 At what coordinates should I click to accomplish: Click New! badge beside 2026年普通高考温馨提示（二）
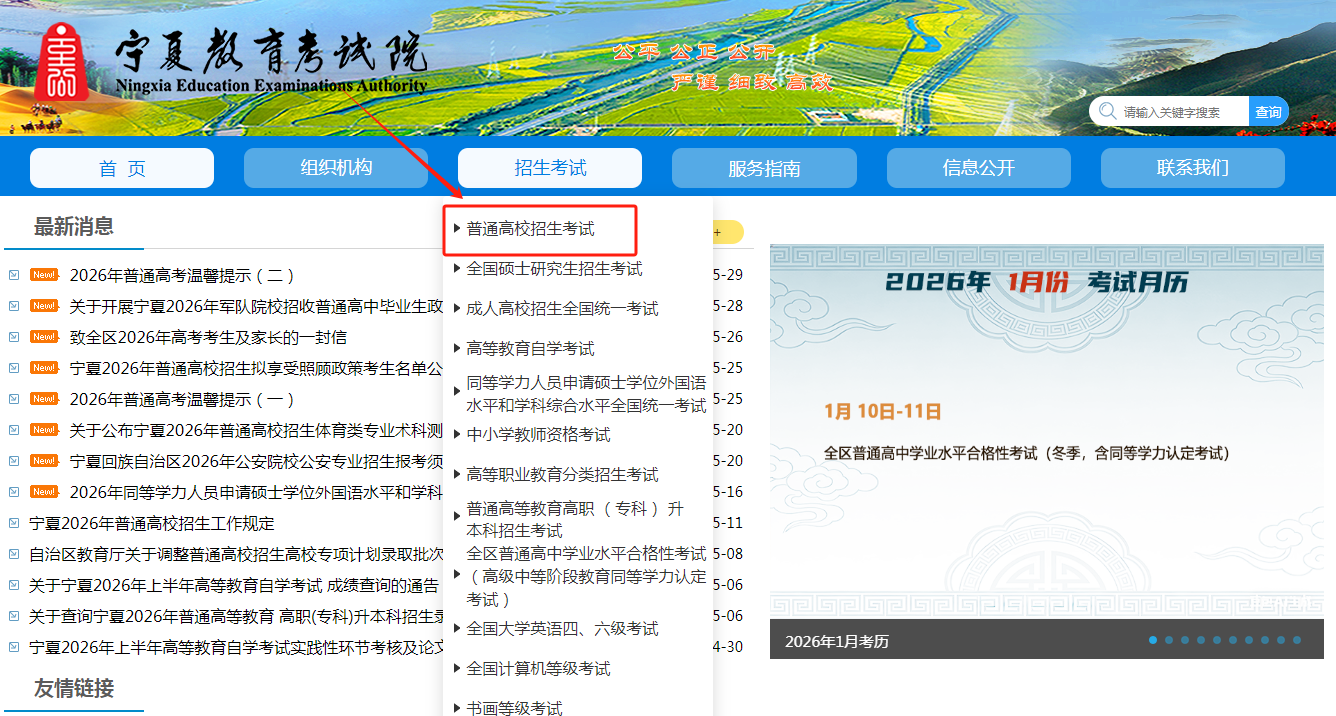coord(44,275)
